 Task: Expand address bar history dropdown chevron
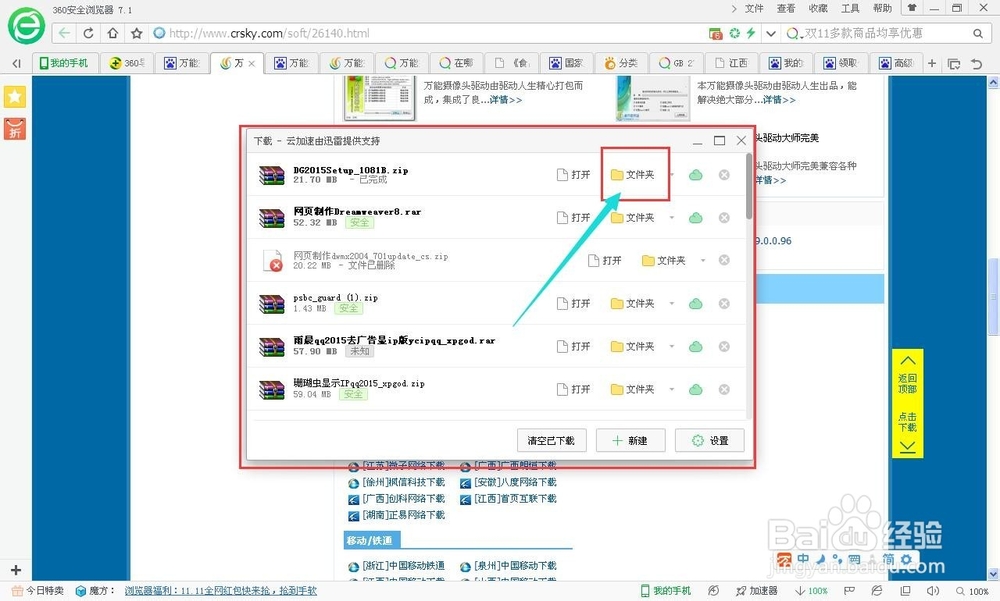(x=771, y=33)
